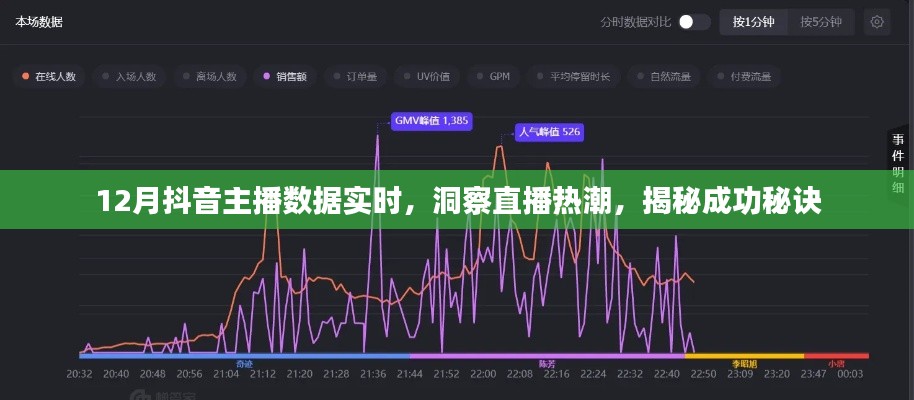This screenshot has width=914, height=400.
Task: Click the 20:32 time axis label
Action: point(79,374)
